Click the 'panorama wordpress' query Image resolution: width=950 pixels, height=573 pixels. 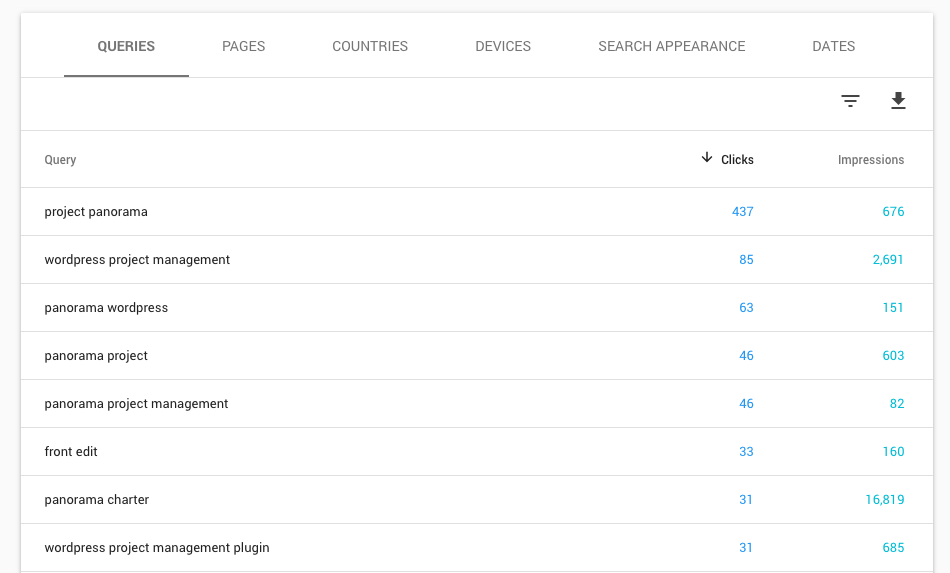(x=106, y=308)
